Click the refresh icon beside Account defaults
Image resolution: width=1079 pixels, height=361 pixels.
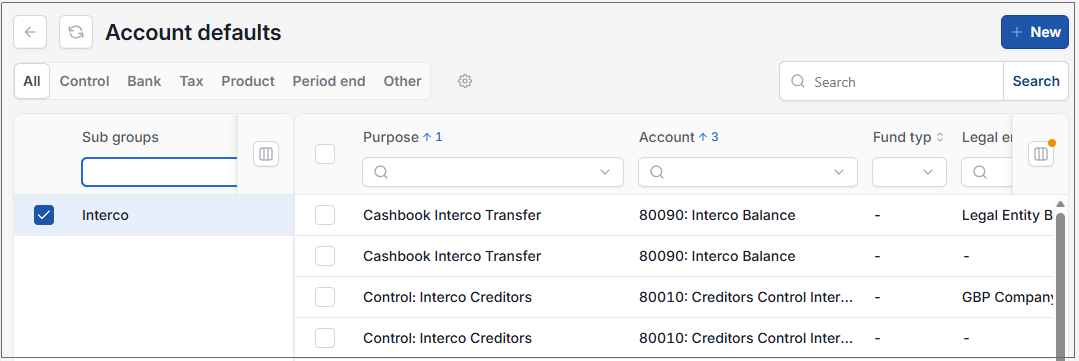[x=76, y=32]
